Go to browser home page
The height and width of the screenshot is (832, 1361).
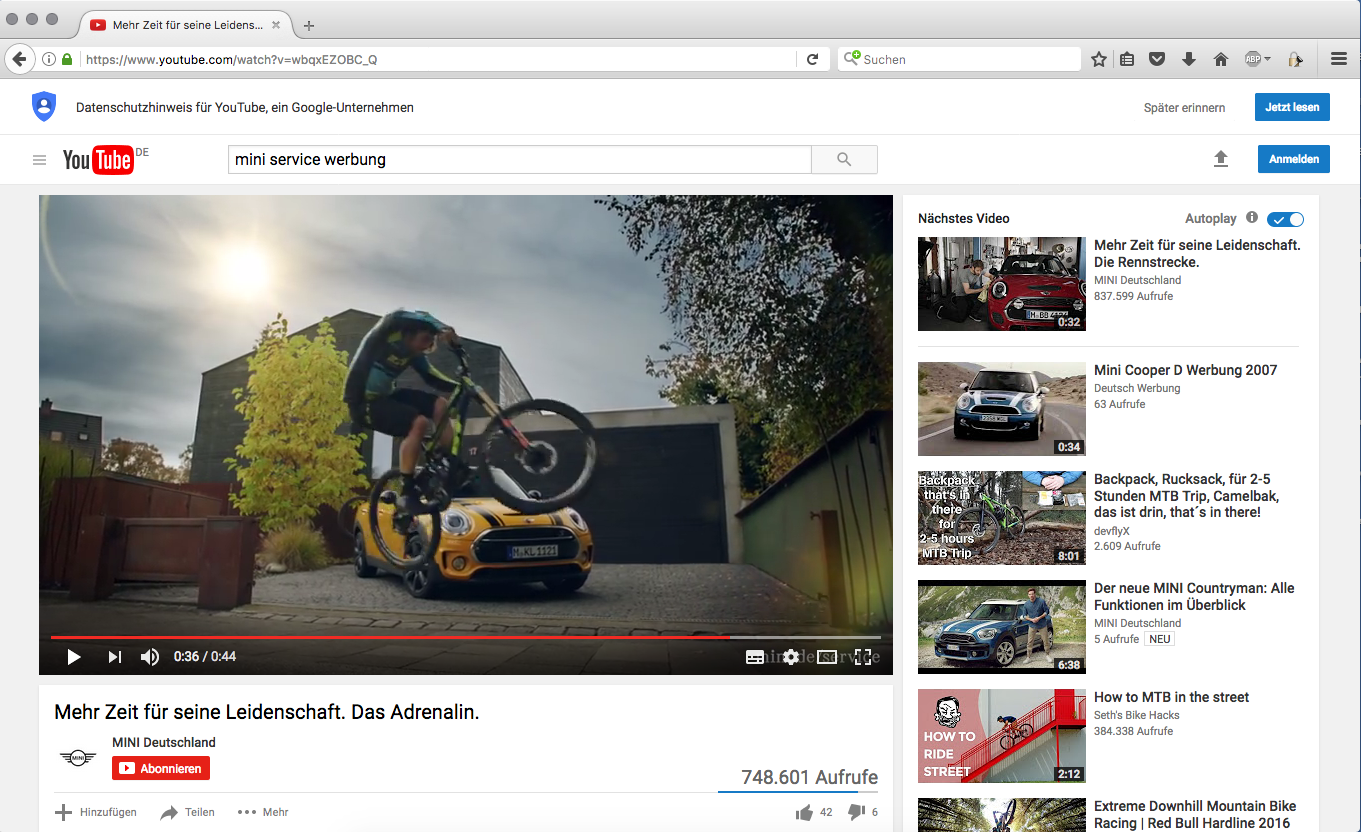tap(1220, 60)
